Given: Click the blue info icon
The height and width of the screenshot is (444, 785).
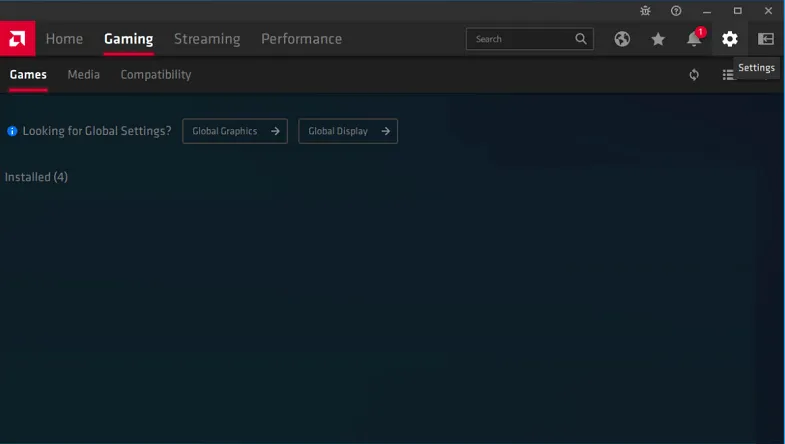Looking at the screenshot, I should click(12, 131).
